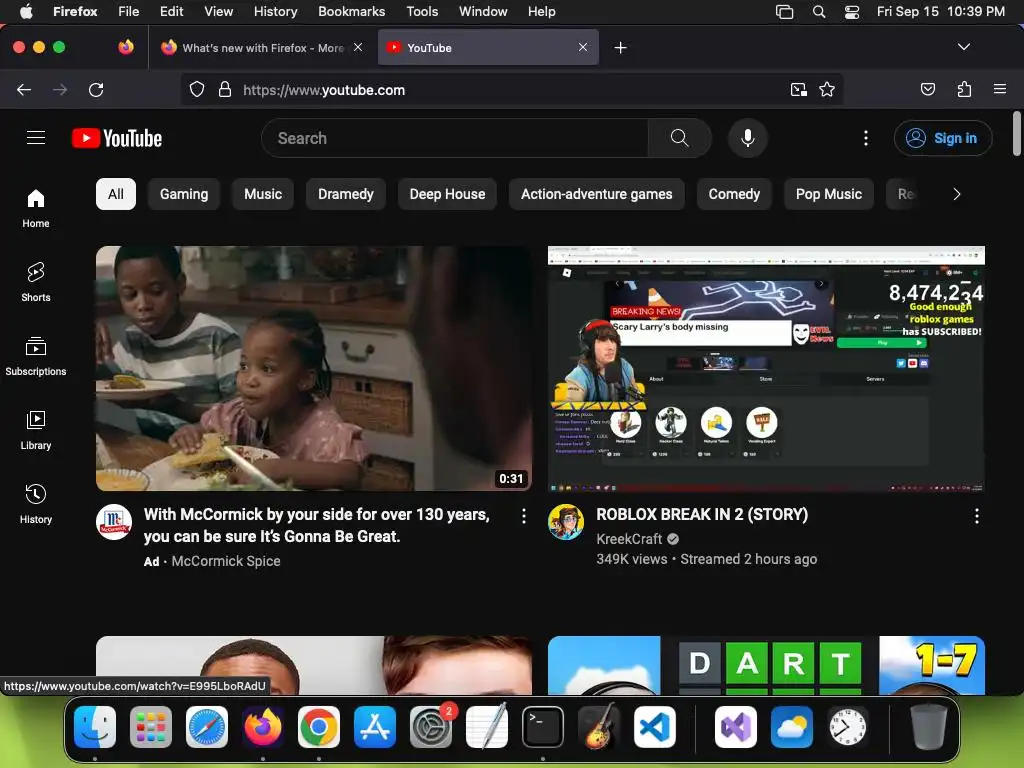Viewport: 1024px width, 768px height.
Task: Play the ROBLOX BREAK IN 2 thumbnail
Action: [x=766, y=368]
